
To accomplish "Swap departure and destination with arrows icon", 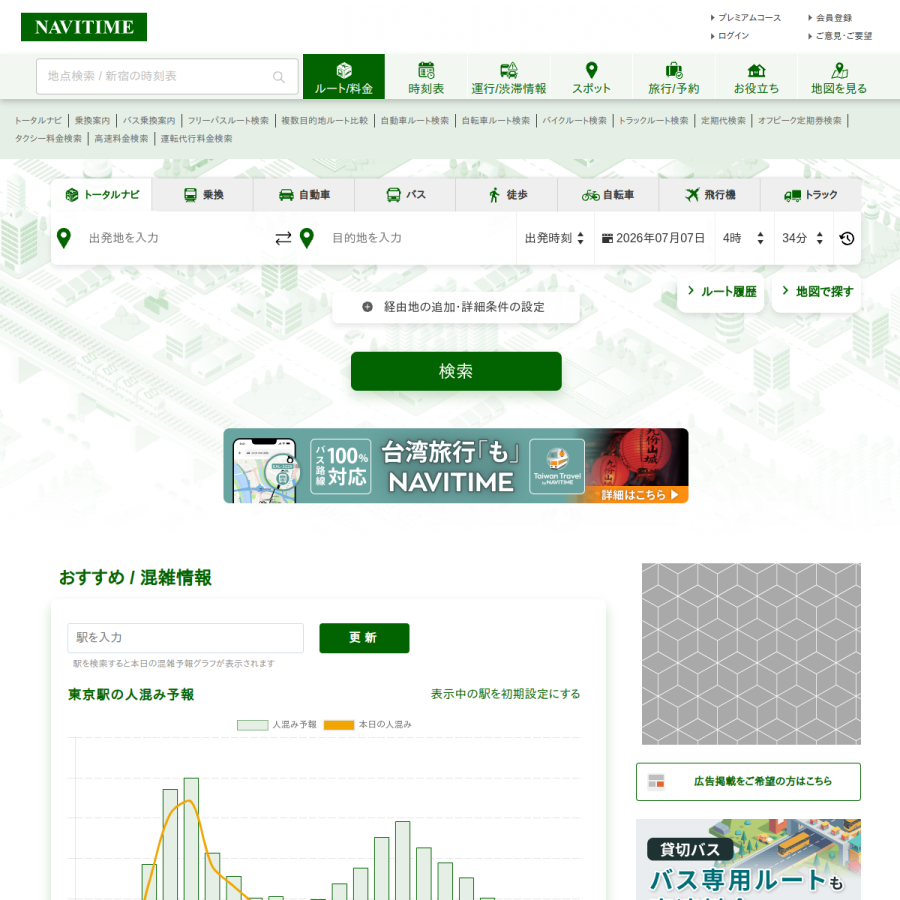I will [283, 238].
